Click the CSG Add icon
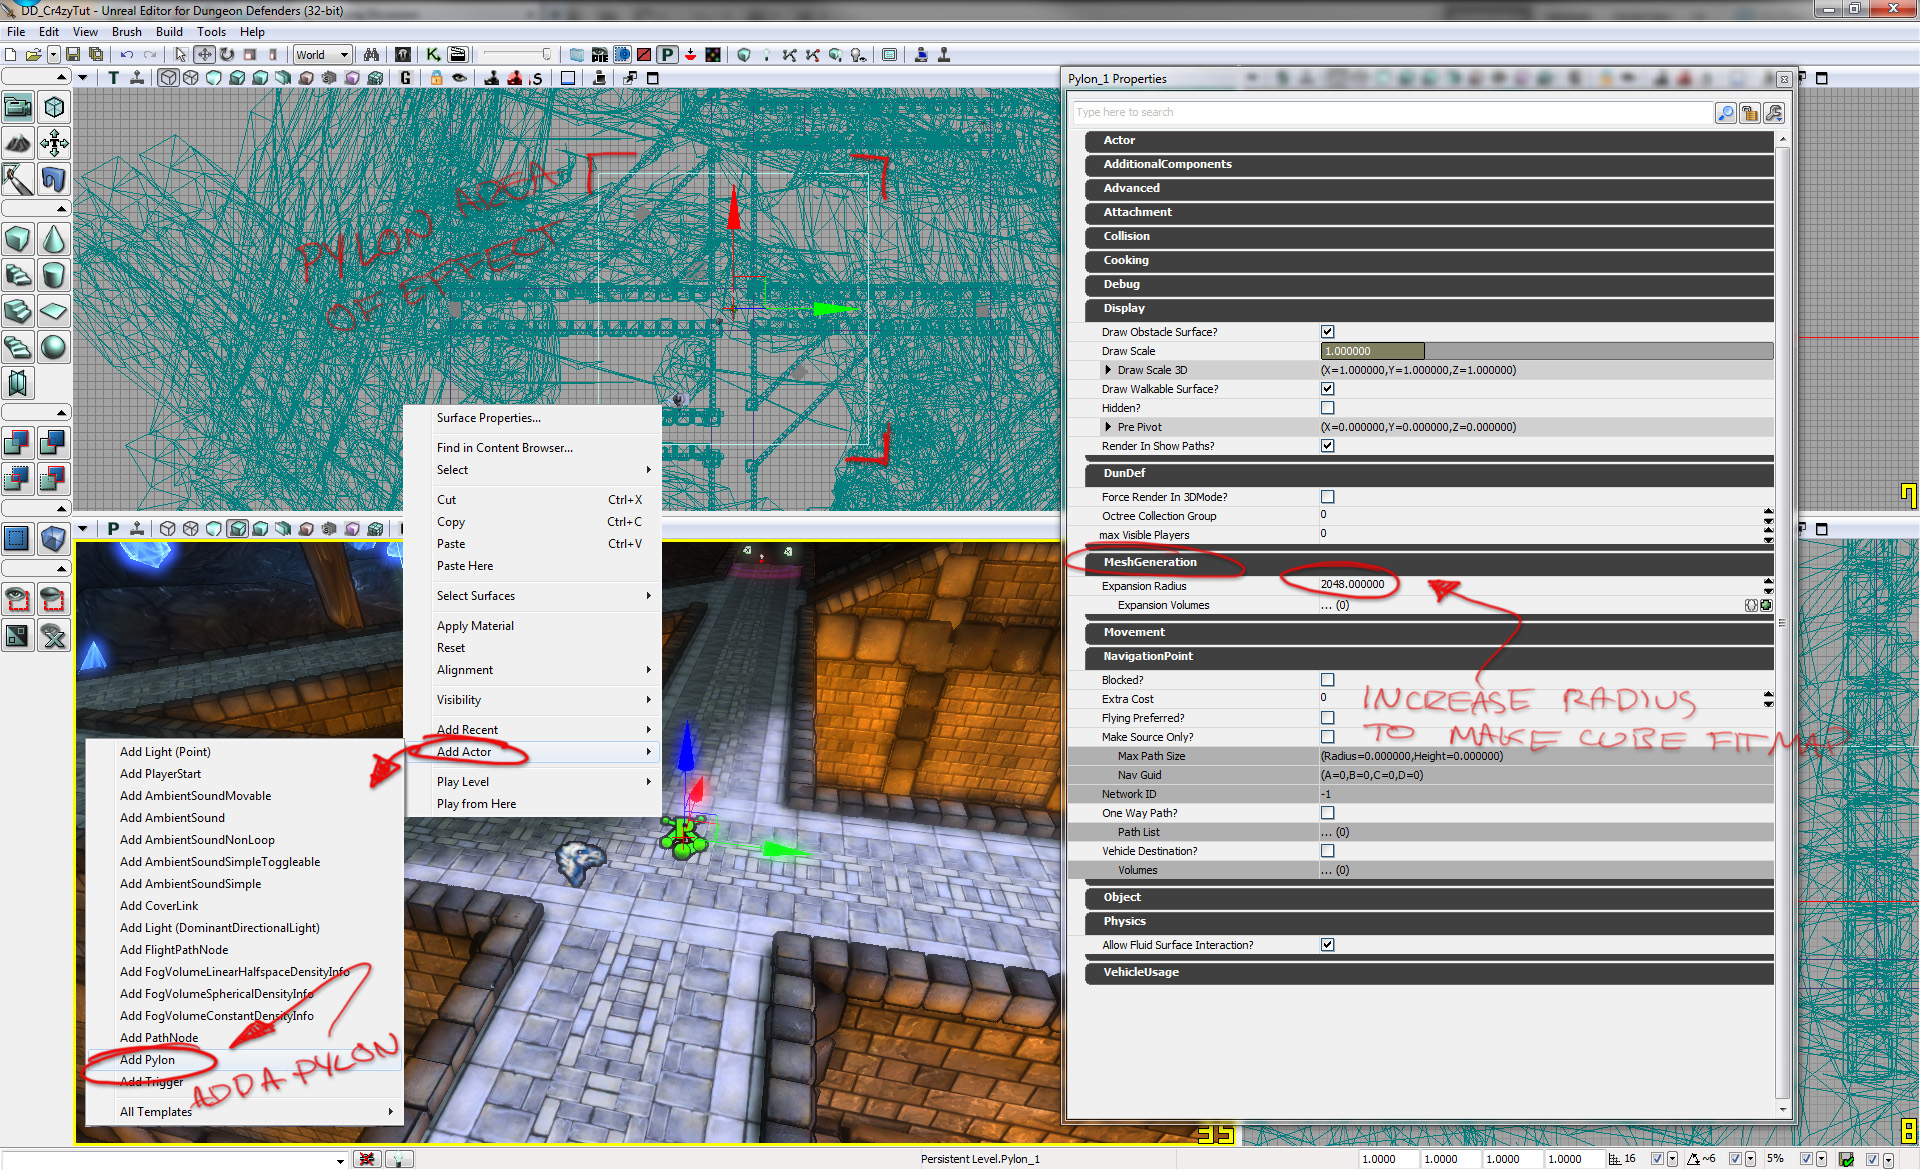Image resolution: width=1920 pixels, height=1170 pixels. pyautogui.click(x=18, y=443)
